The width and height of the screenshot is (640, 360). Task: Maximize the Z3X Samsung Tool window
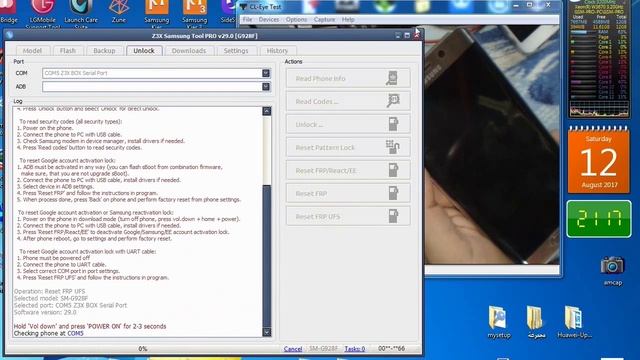point(407,36)
